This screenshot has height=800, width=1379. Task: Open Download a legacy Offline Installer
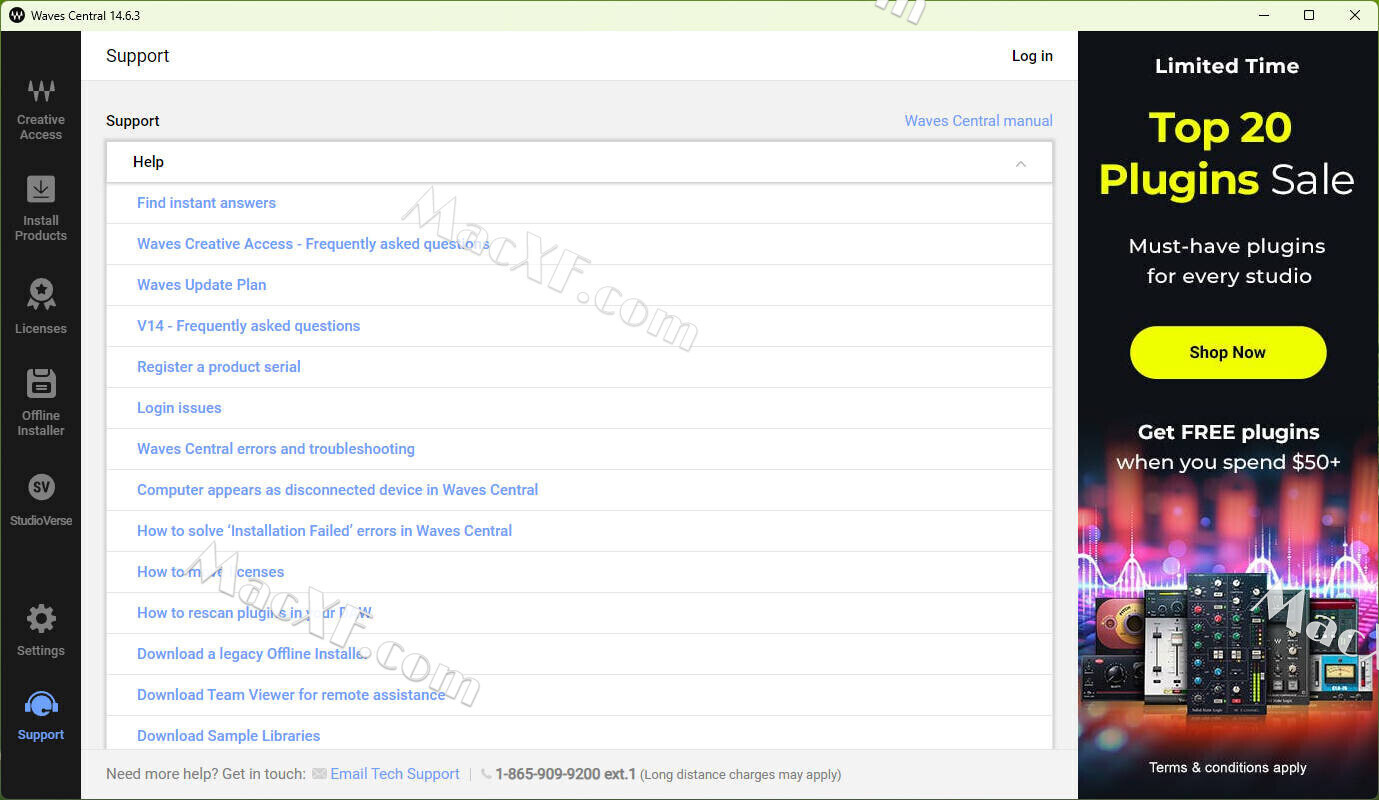(x=253, y=654)
